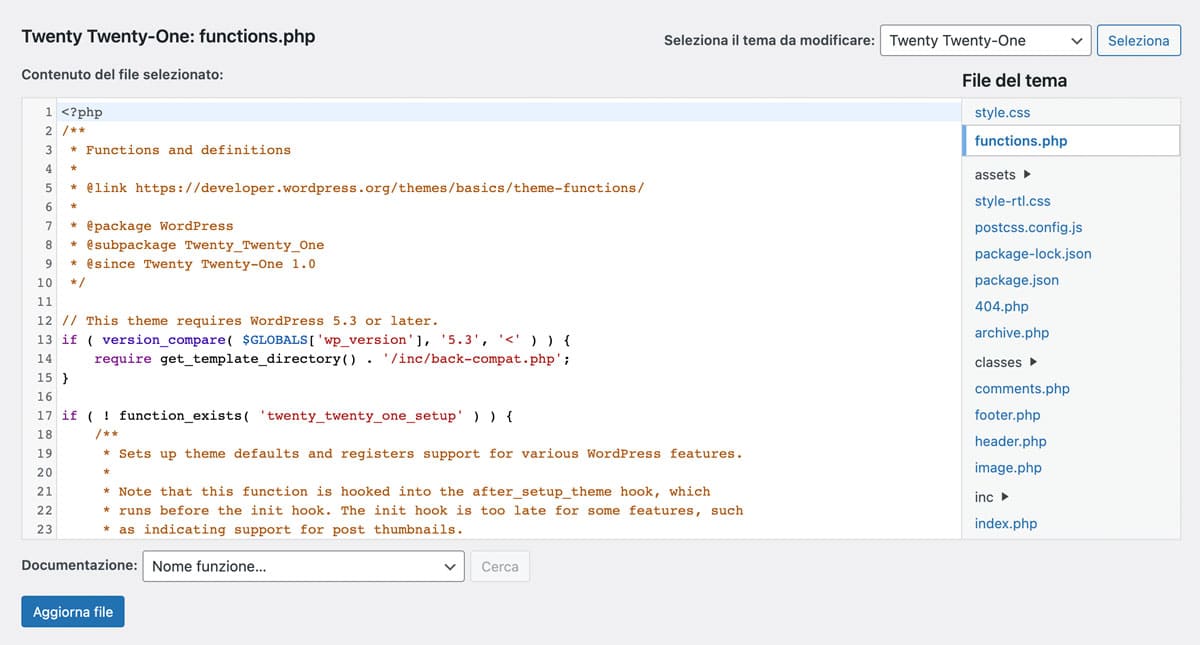The width and height of the screenshot is (1200, 645).
Task: Click the '* Functions and definitions' comment line
Action: coord(180,150)
